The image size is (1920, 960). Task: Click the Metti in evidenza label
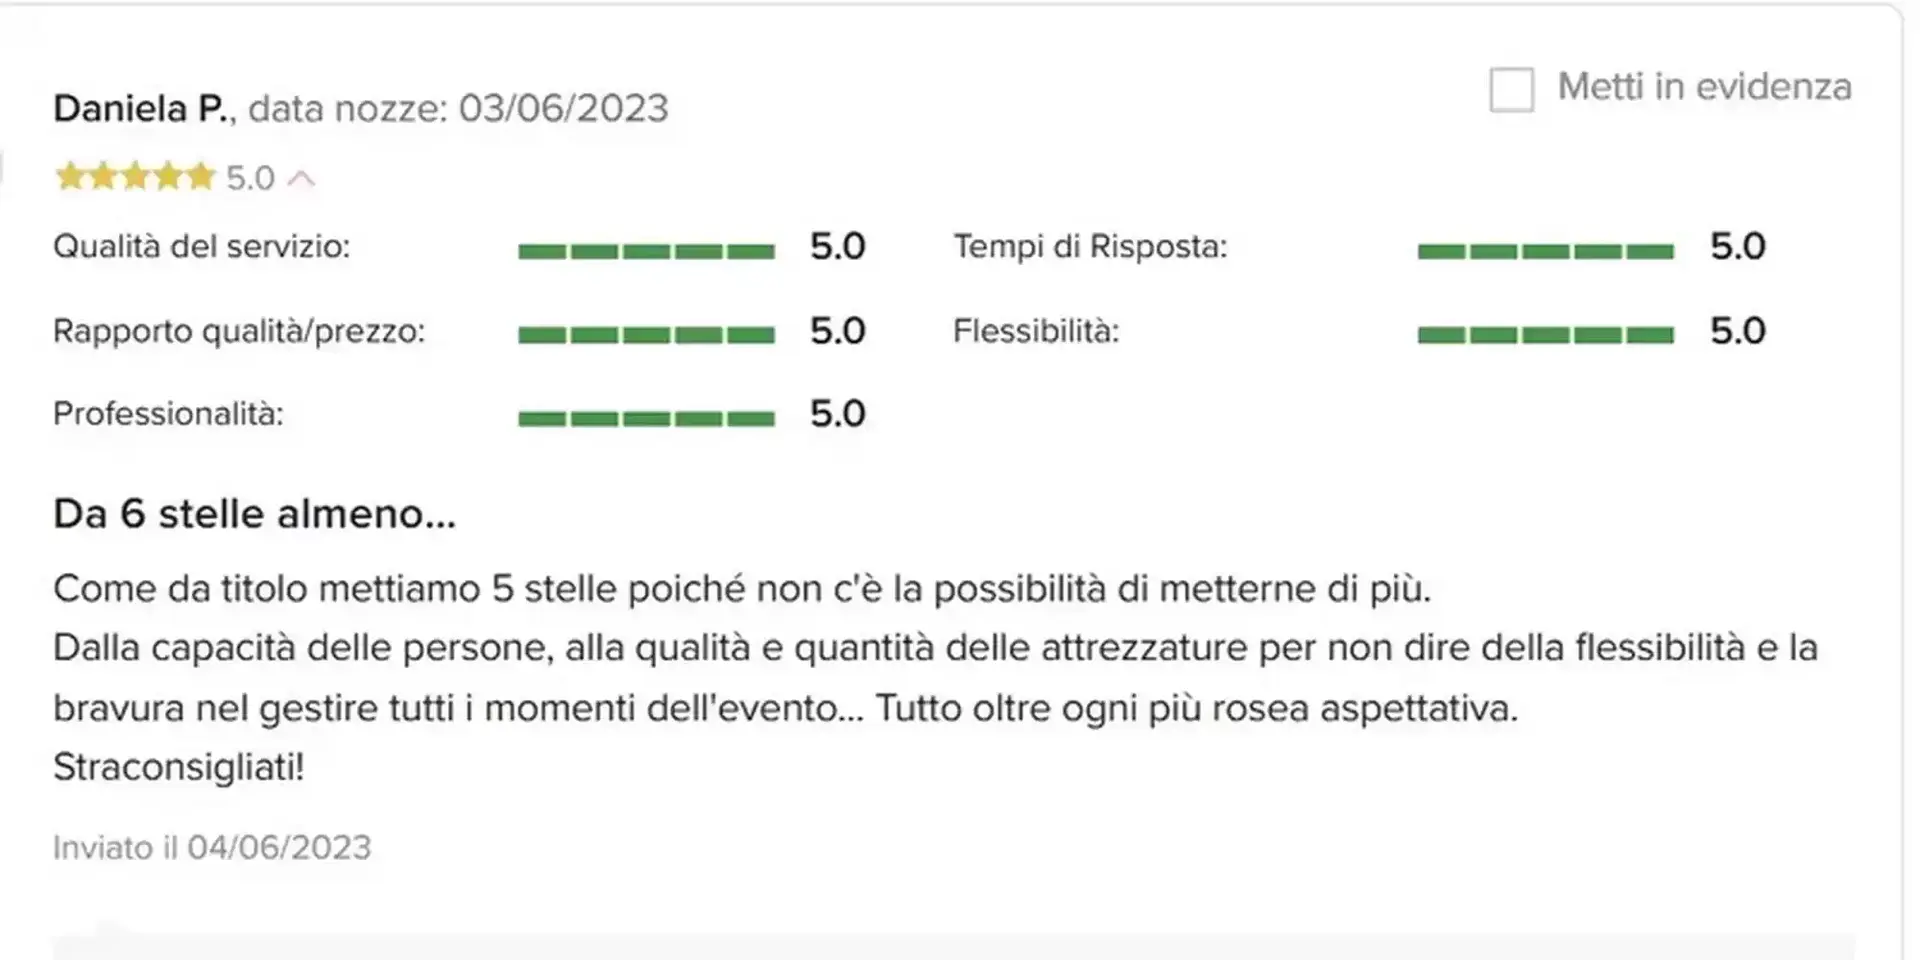pyautogui.click(x=1704, y=87)
